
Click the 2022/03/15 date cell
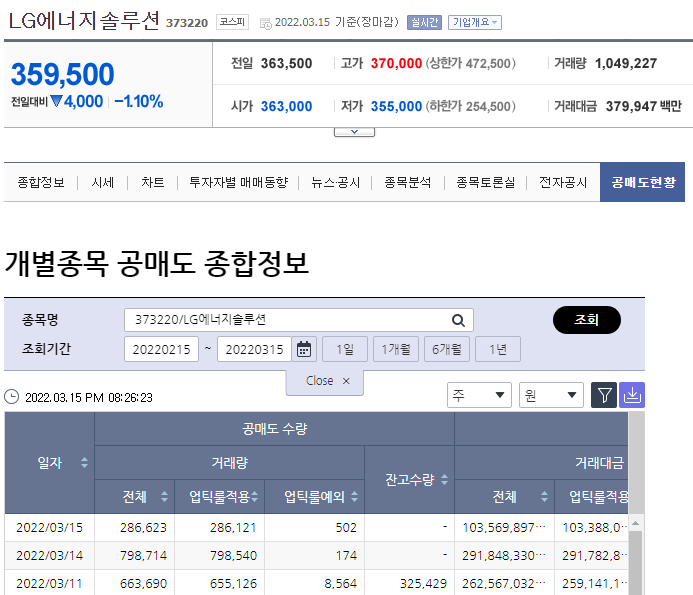click(x=50, y=527)
